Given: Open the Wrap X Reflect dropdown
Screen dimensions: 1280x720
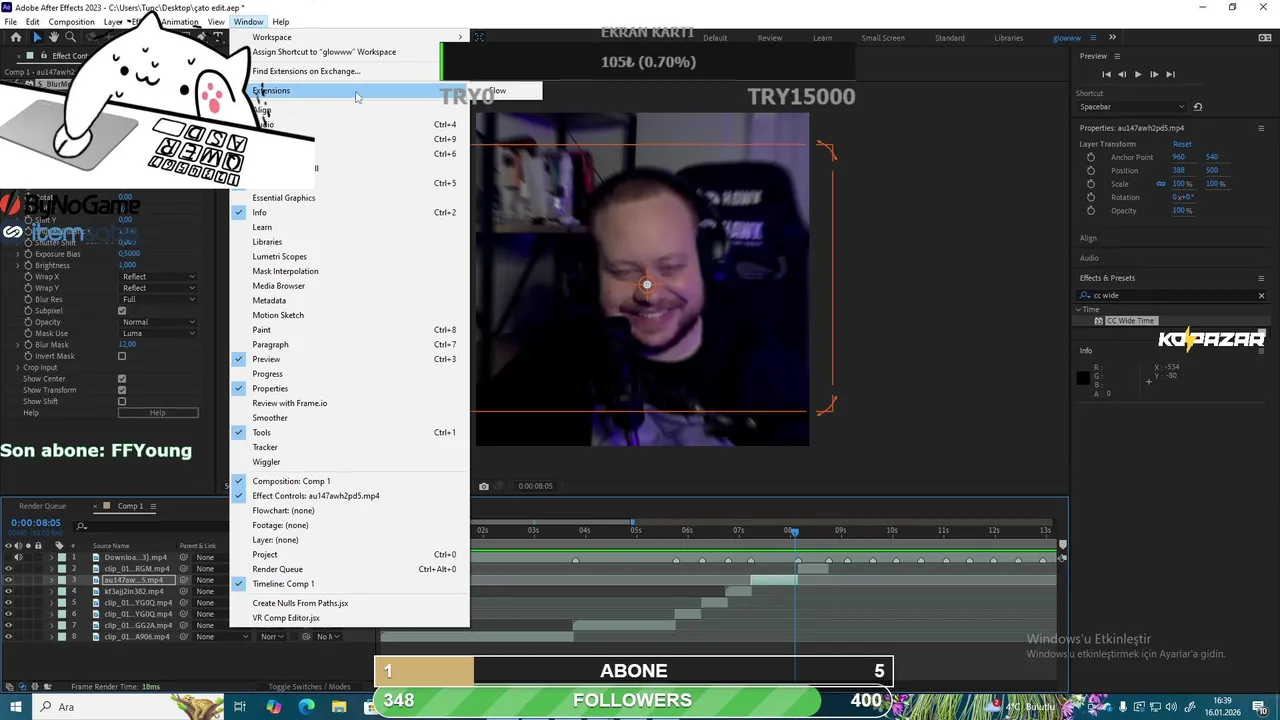Looking at the screenshot, I should coord(158,277).
